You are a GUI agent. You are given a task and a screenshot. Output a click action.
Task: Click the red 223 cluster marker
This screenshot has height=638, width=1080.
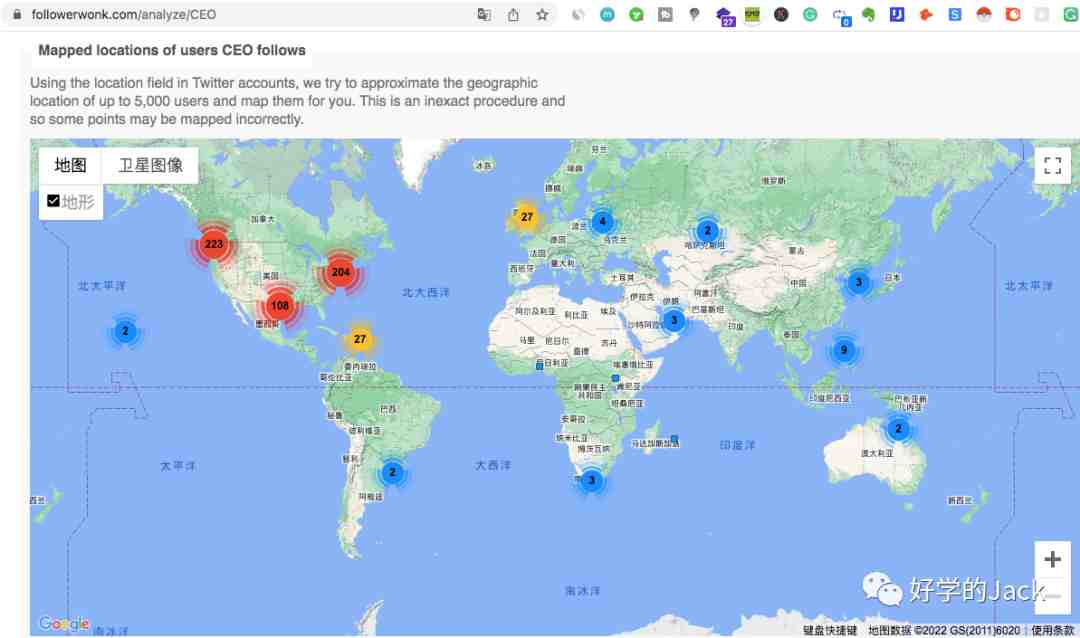(214, 244)
